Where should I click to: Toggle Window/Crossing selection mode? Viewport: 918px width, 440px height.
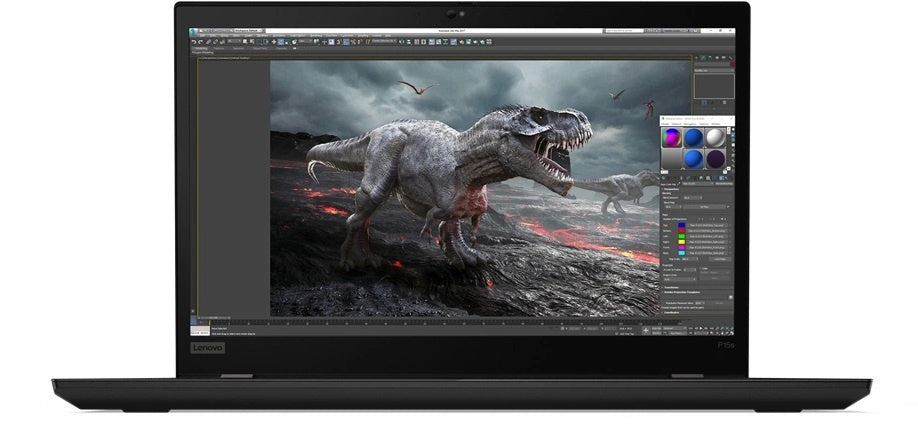click(266, 42)
